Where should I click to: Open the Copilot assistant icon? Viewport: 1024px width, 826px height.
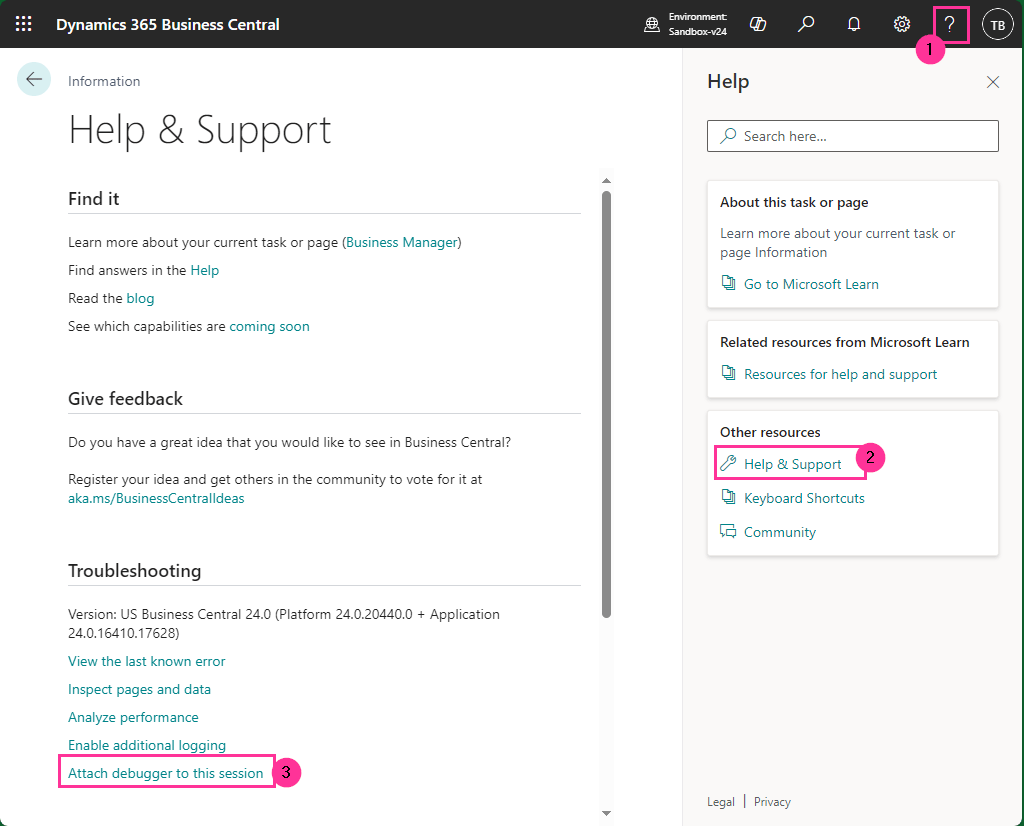coord(757,23)
